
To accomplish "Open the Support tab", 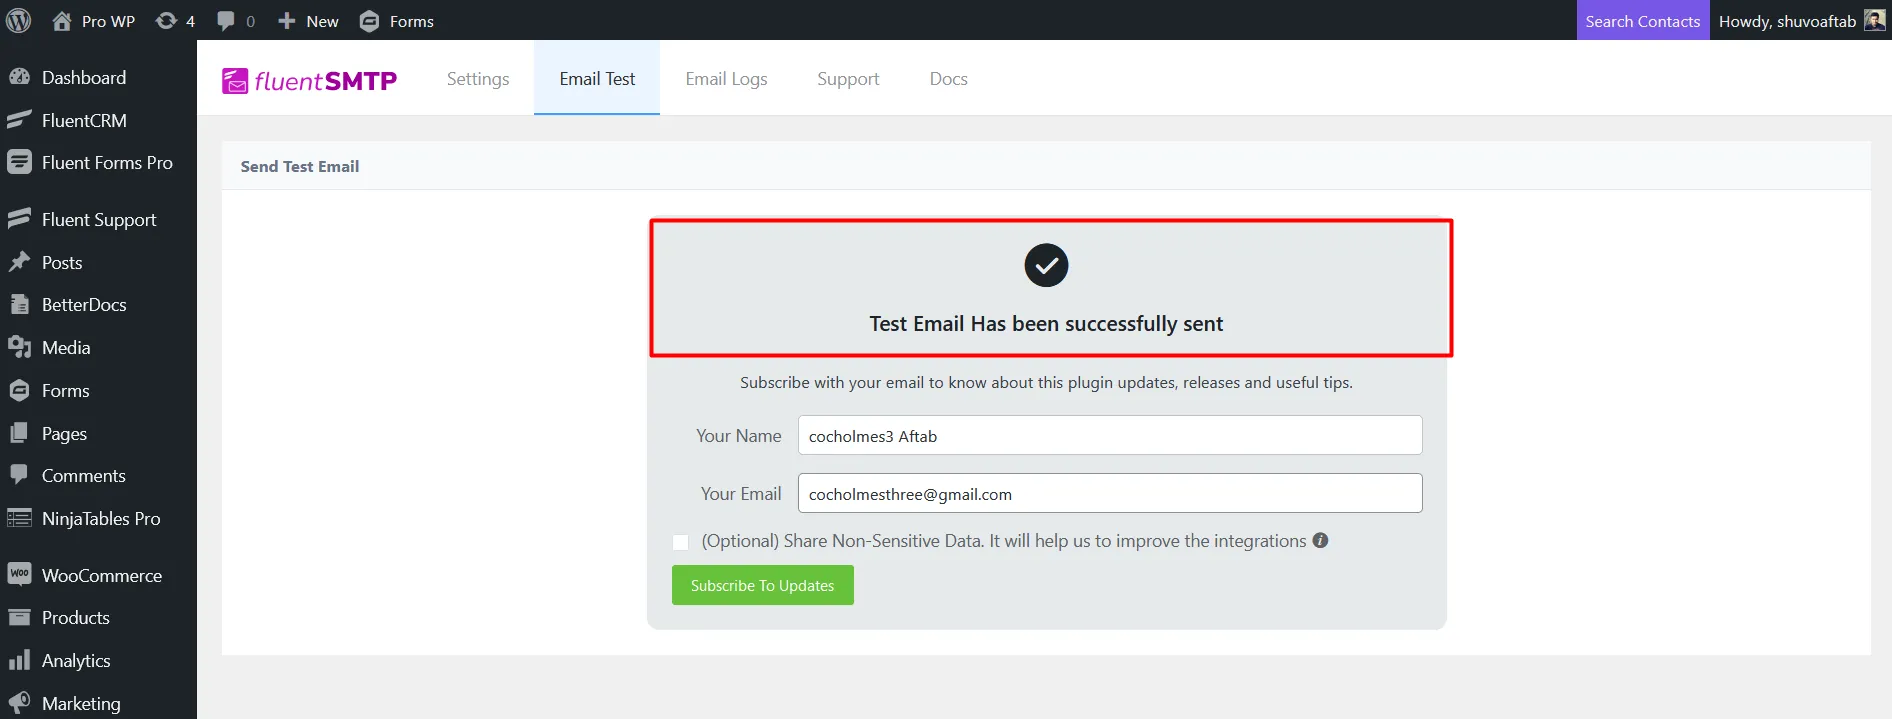I will click(x=848, y=78).
